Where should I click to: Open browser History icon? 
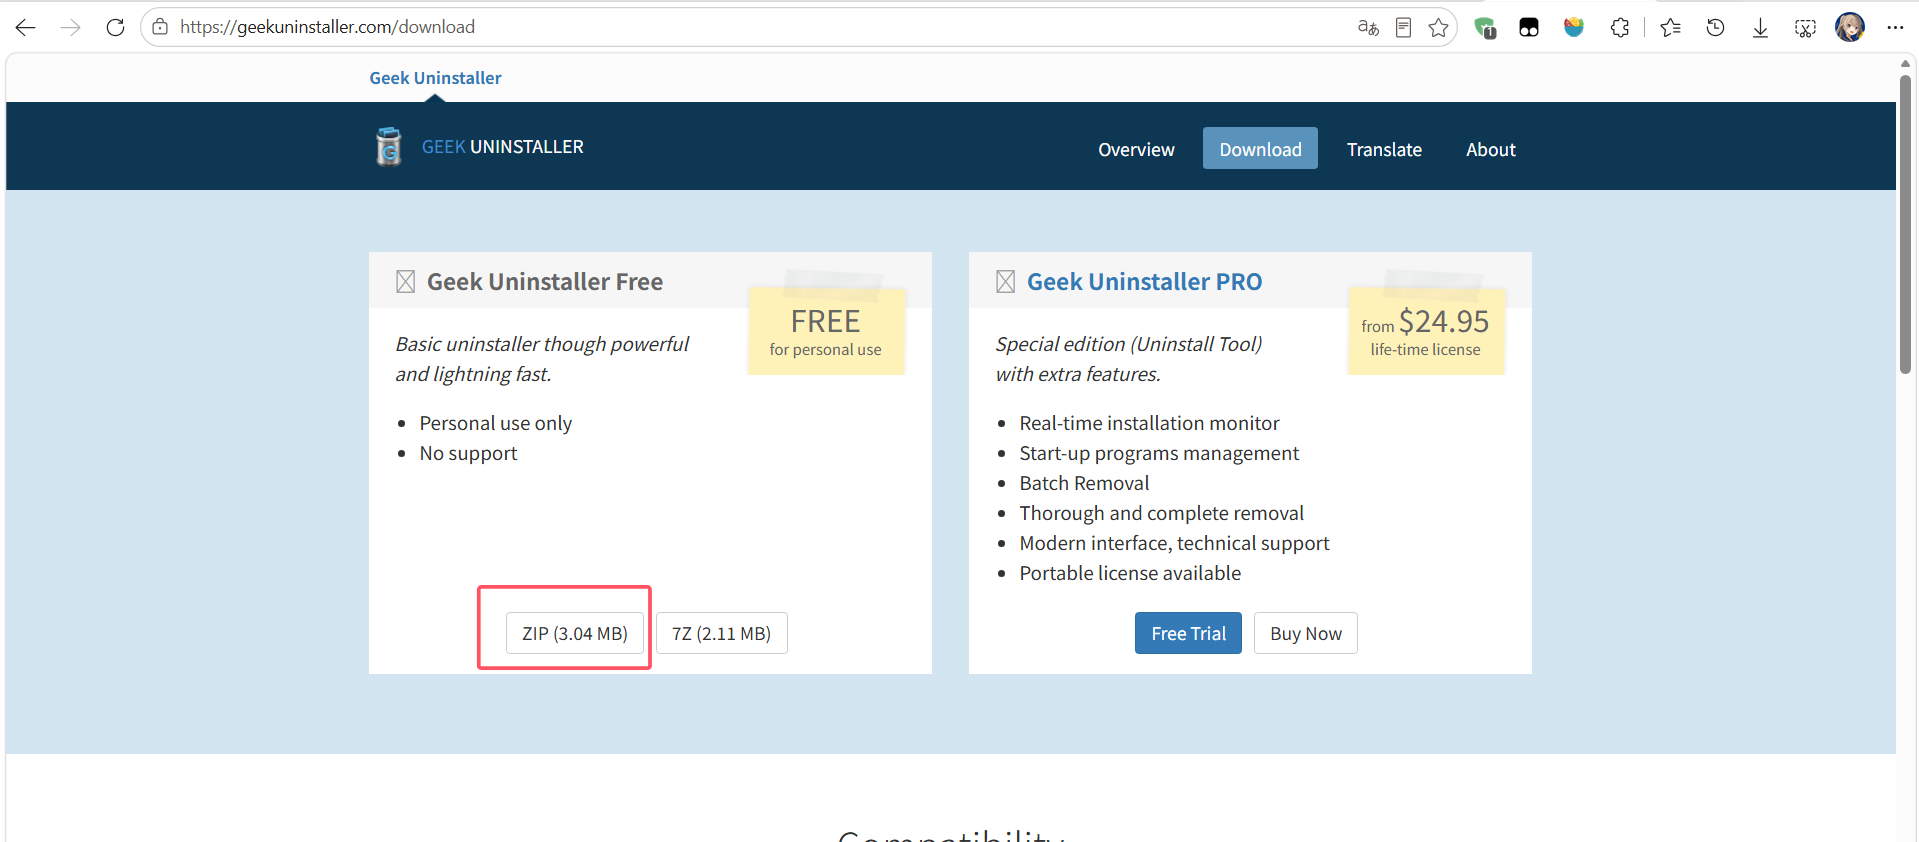pyautogui.click(x=1715, y=28)
